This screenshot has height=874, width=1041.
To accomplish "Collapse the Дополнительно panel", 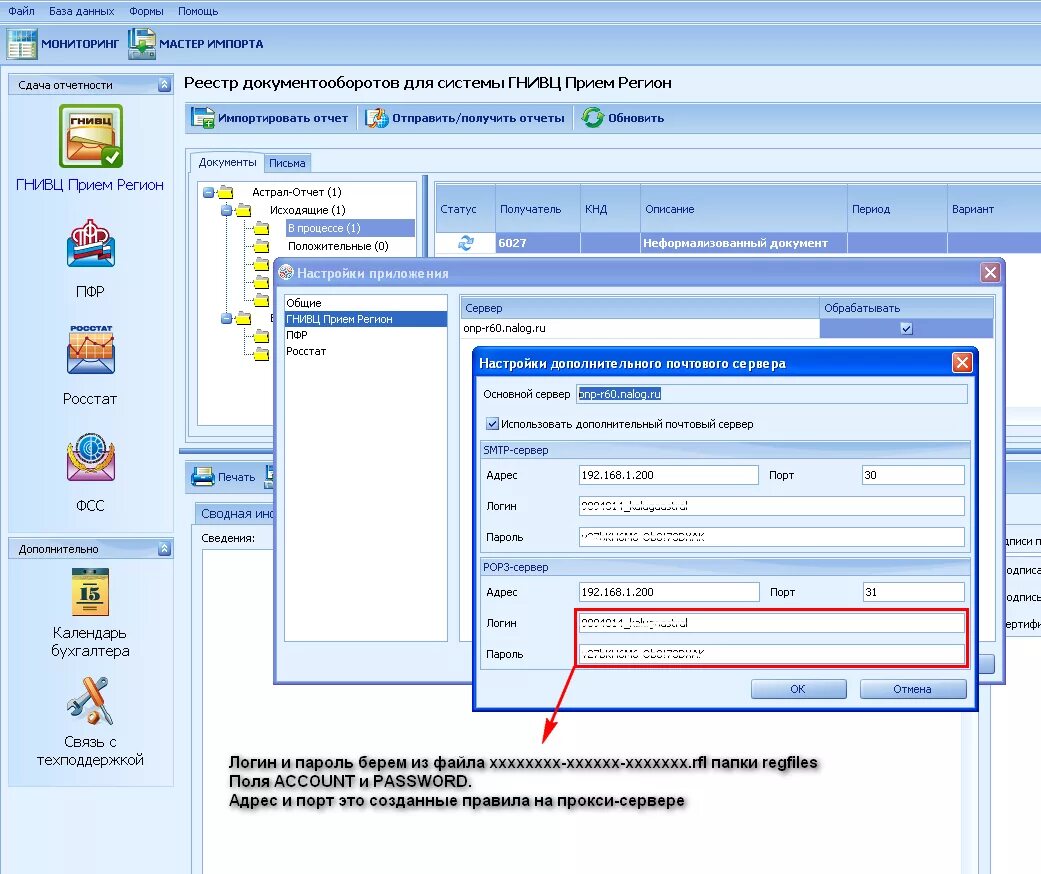I will (x=164, y=549).
